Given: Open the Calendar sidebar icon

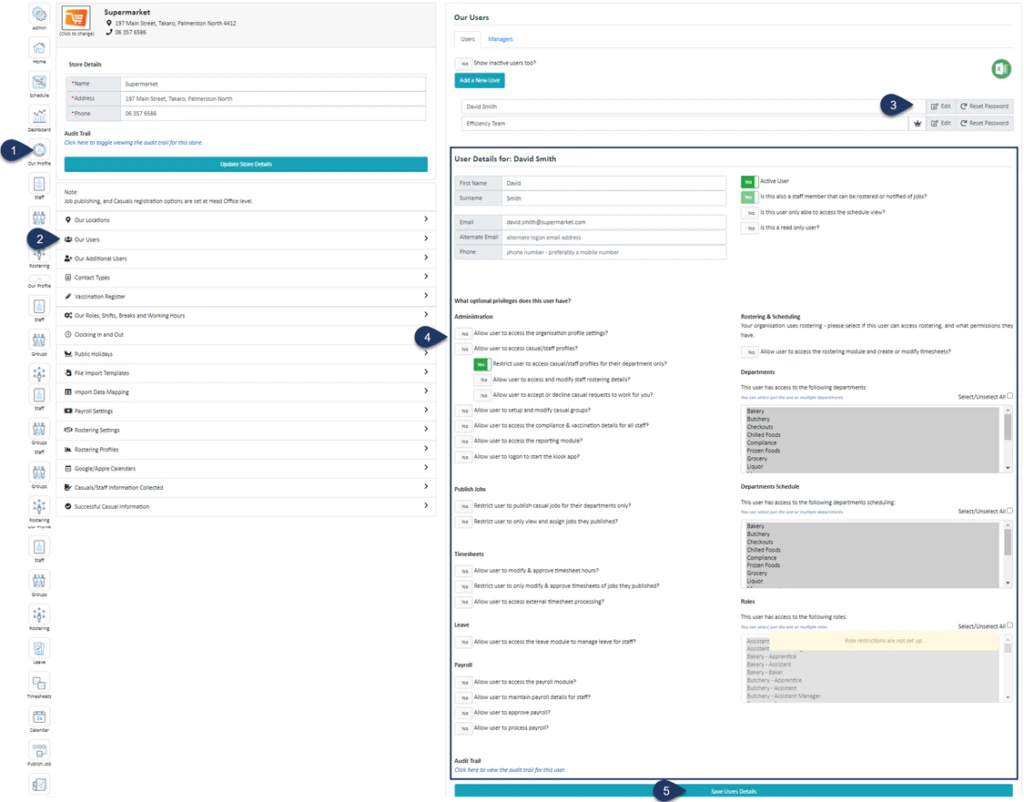Looking at the screenshot, I should coord(39,716).
